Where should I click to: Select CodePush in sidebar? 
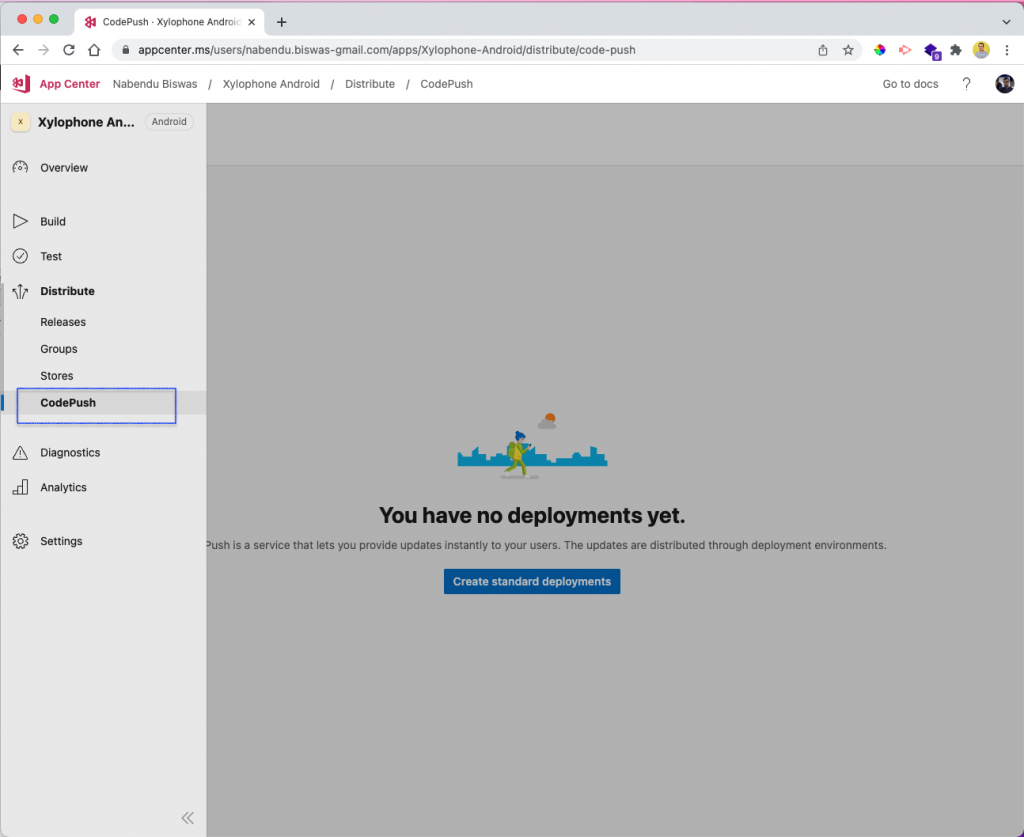(68, 403)
